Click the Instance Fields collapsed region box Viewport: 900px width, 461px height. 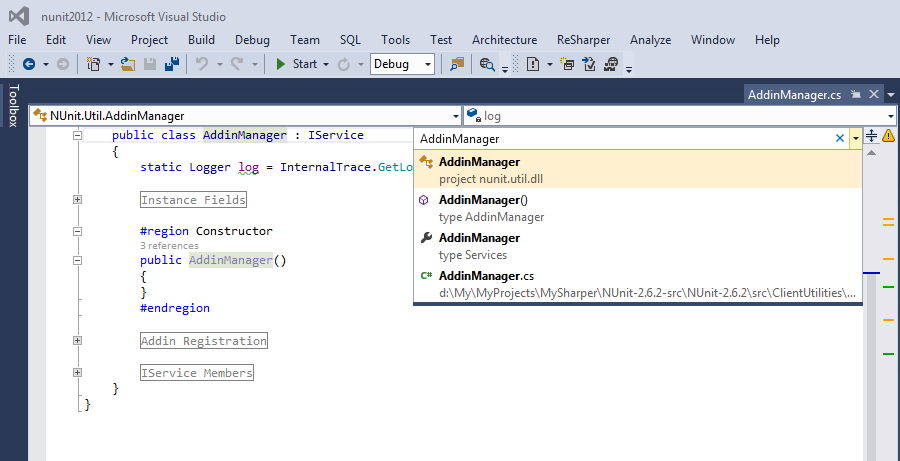click(193, 200)
